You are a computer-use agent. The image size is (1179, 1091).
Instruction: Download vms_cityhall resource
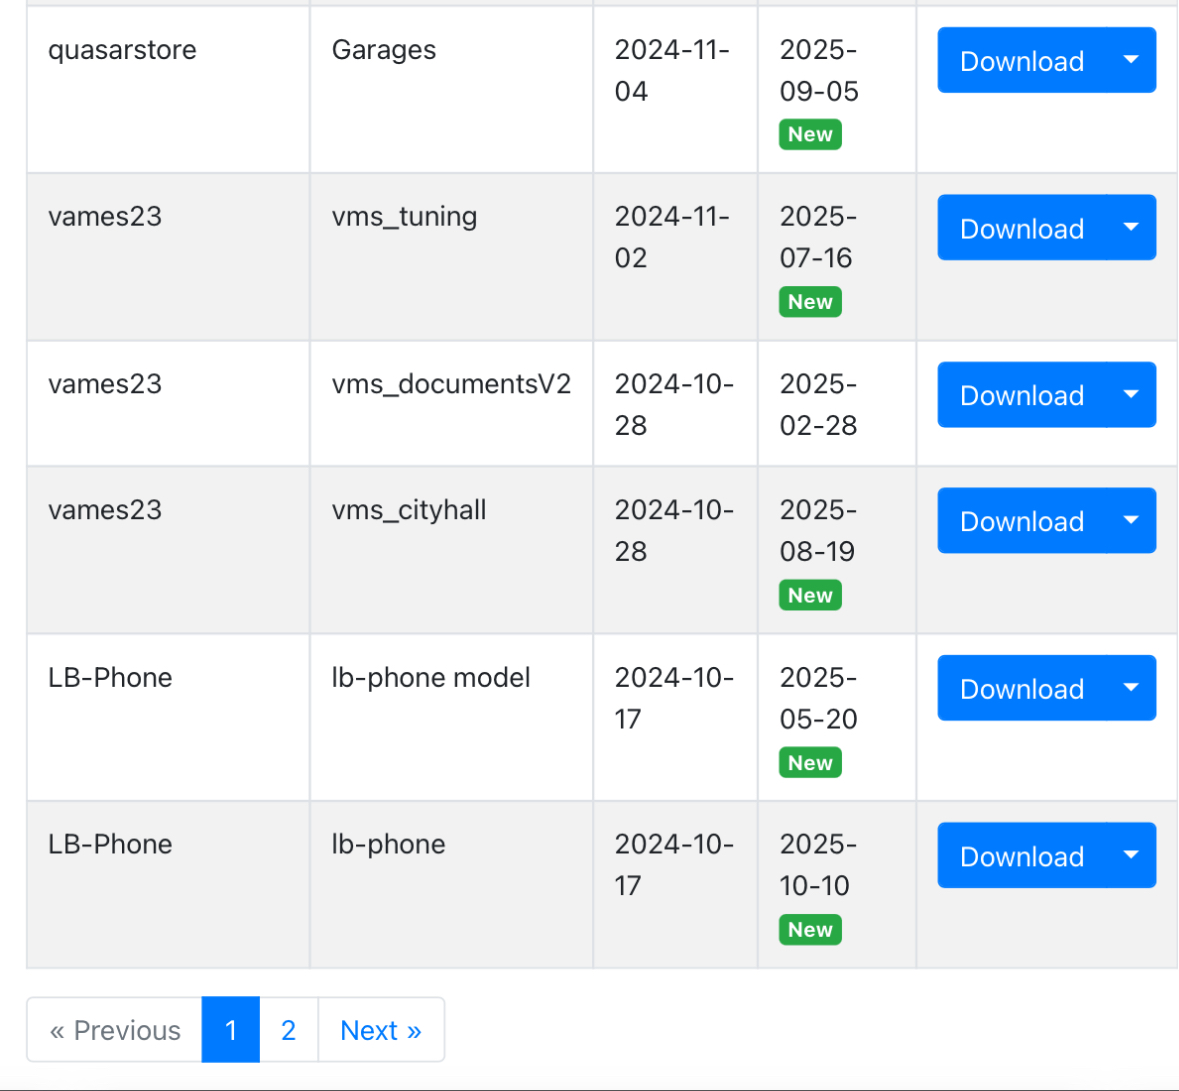(x=1022, y=520)
